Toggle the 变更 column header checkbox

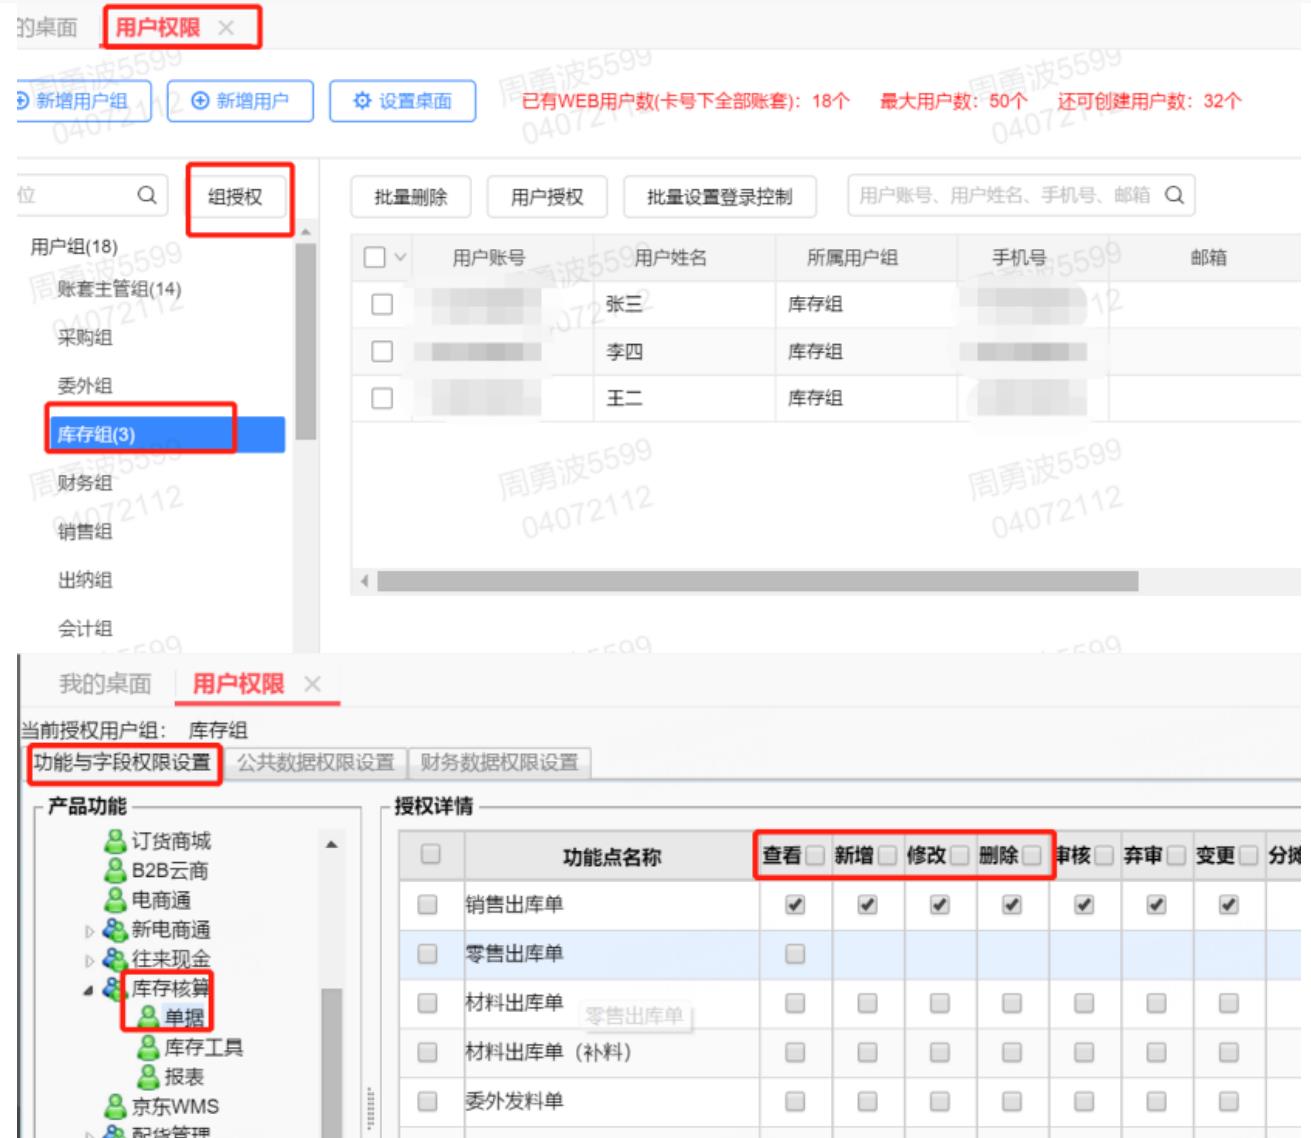(1248, 855)
